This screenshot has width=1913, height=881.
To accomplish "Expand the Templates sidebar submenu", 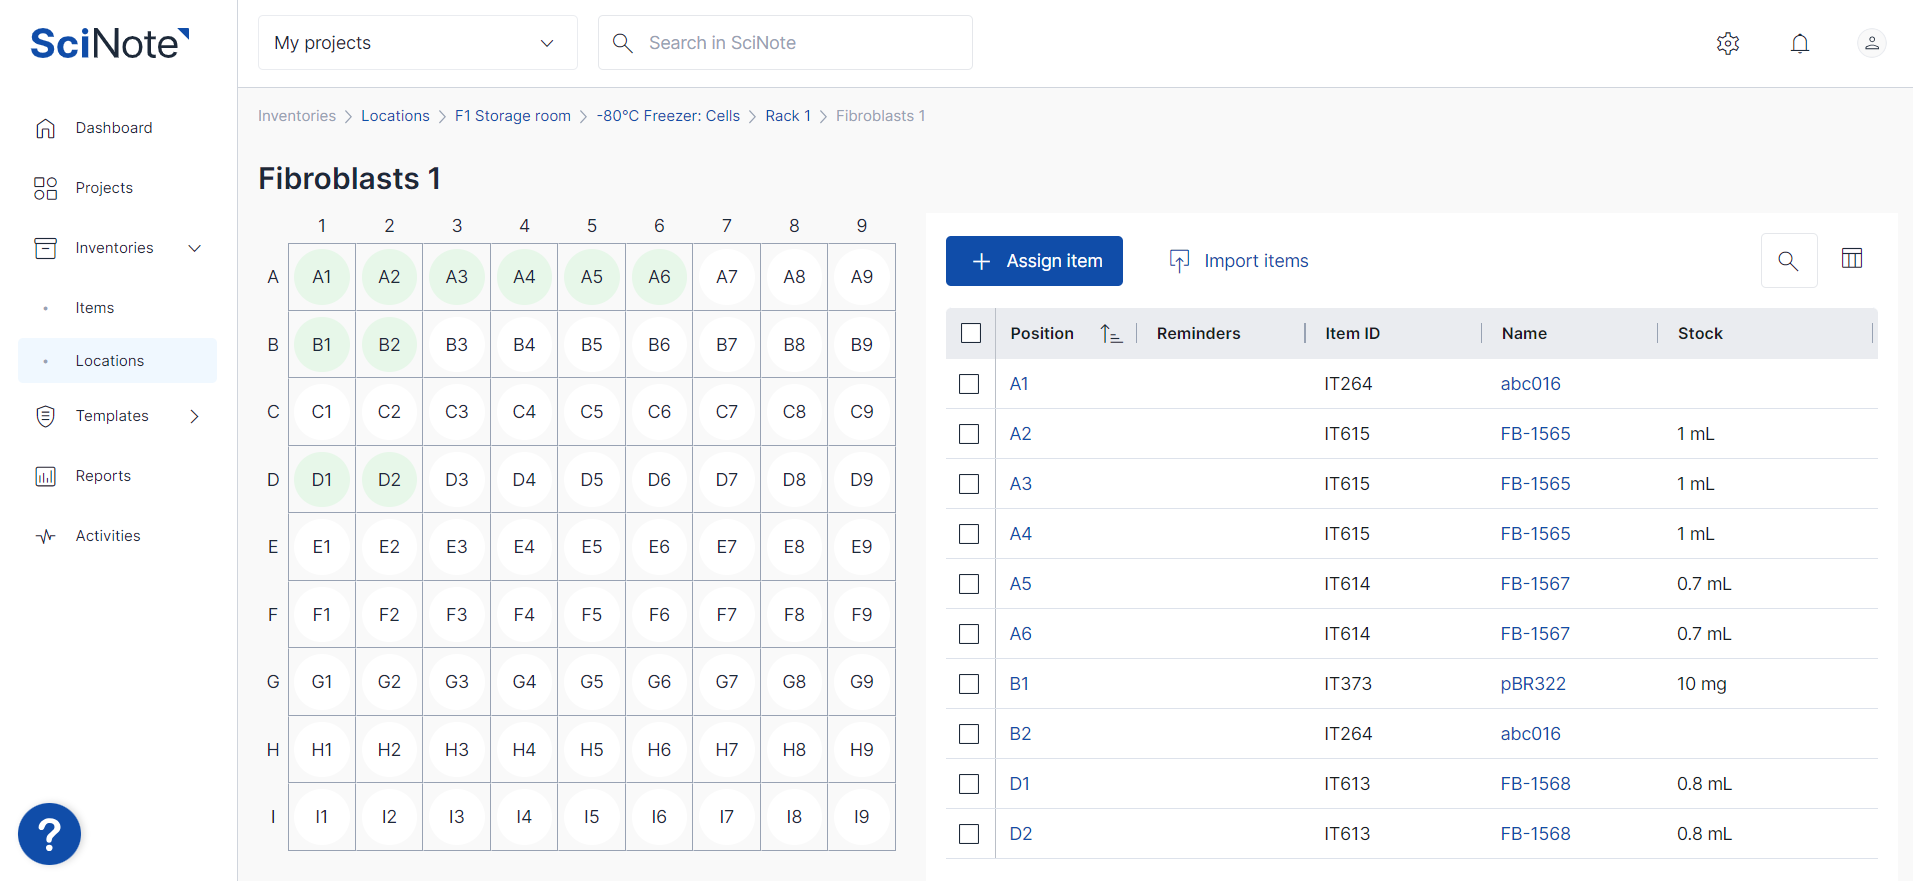I will click(x=195, y=416).
